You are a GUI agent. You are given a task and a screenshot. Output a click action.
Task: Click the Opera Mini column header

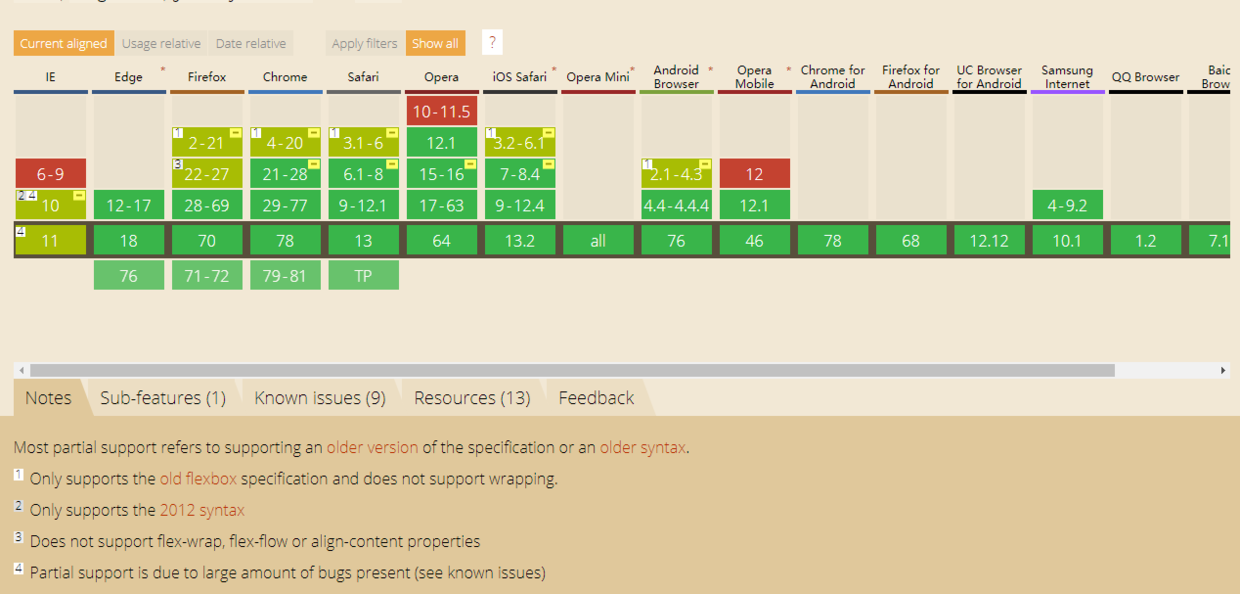pos(598,77)
